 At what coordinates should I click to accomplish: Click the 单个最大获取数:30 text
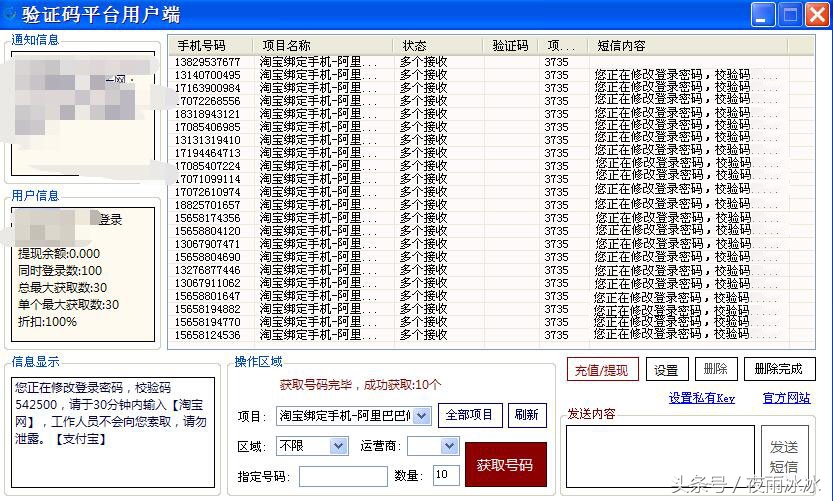(x=68, y=305)
